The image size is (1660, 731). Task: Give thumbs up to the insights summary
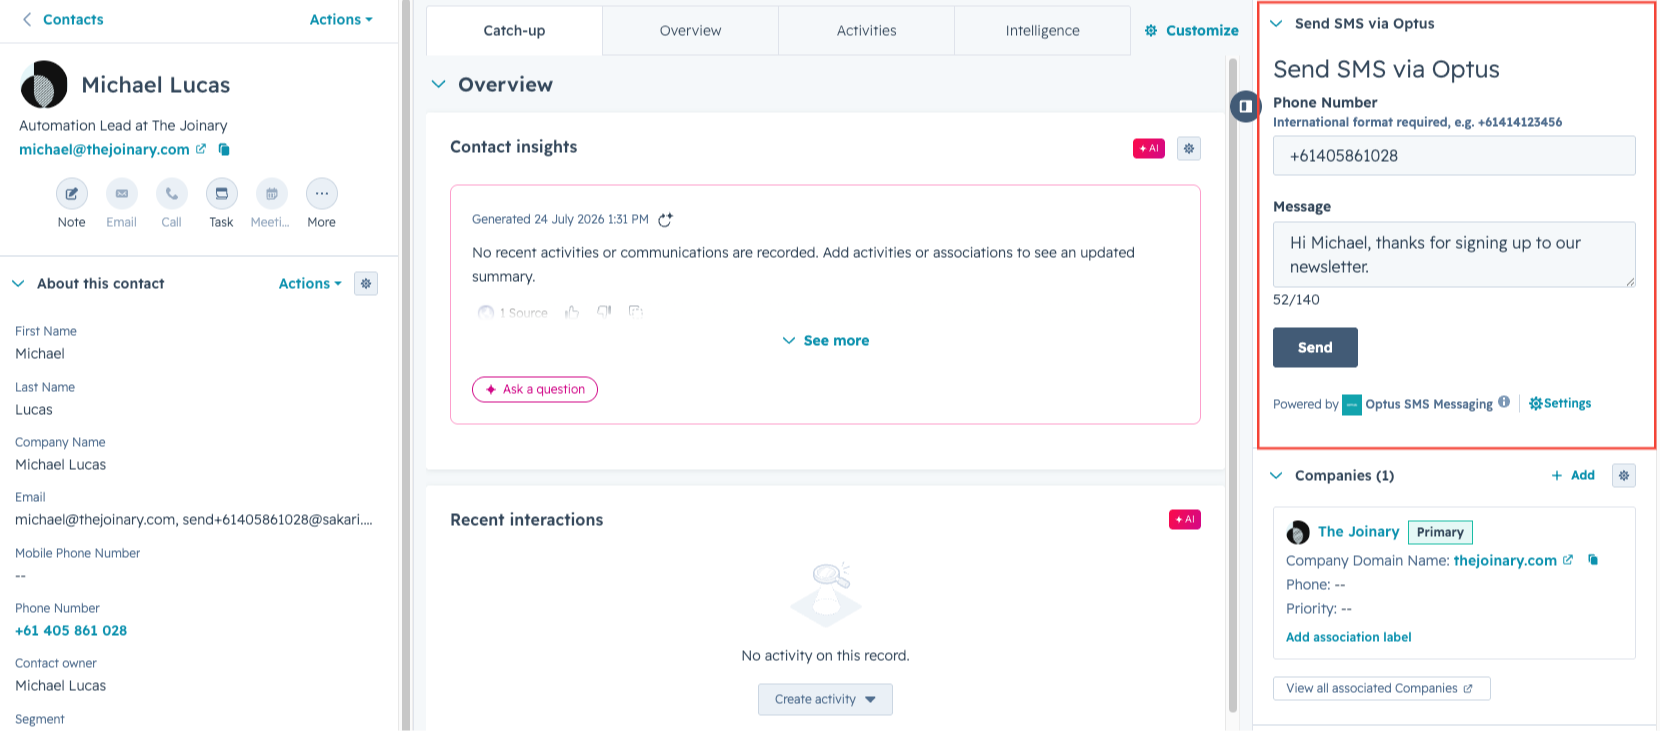572,312
